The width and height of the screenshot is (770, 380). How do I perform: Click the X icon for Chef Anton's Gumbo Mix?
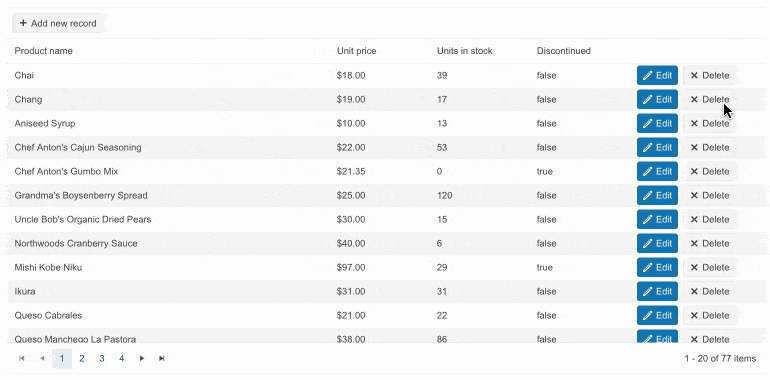coord(694,171)
